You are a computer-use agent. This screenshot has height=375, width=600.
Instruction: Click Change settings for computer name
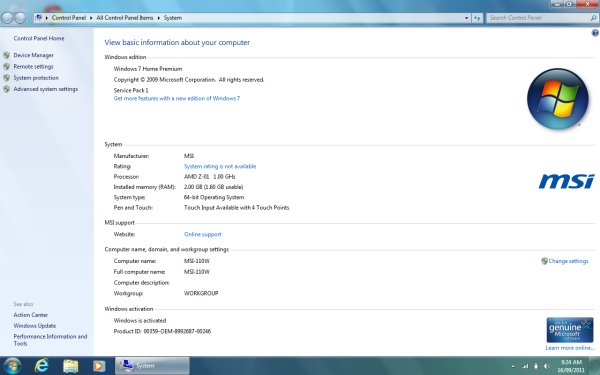pyautogui.click(x=568, y=261)
